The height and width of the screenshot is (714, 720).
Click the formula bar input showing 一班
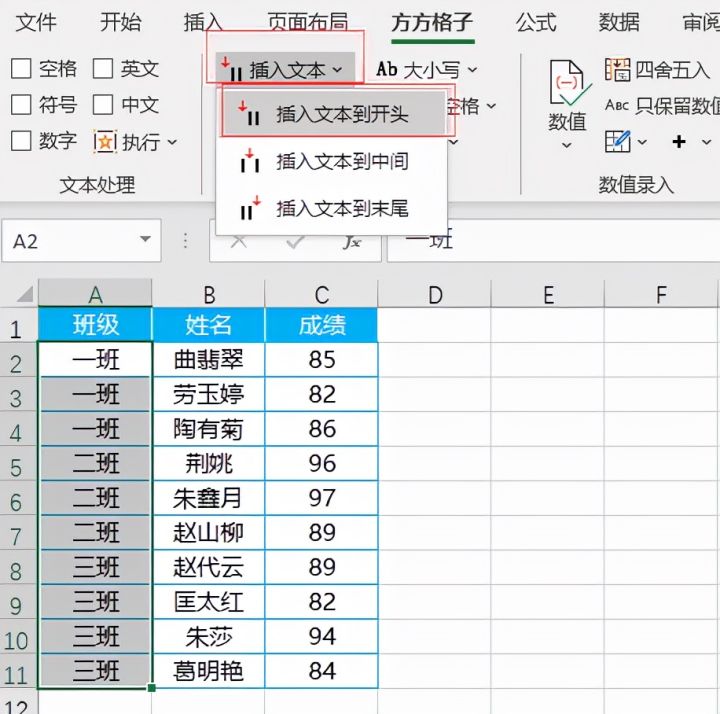tap(553, 240)
